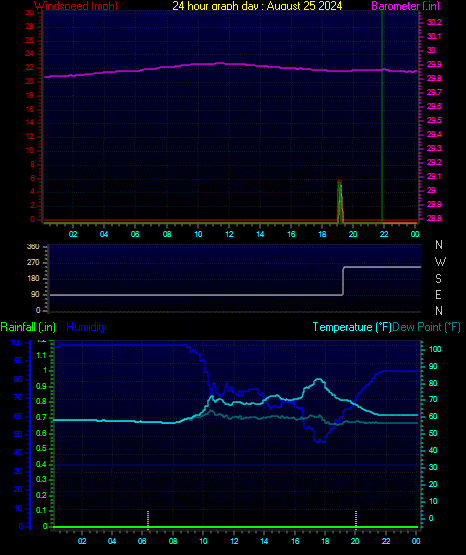466x555 pixels.
Task: Click the 24 hour graph day title
Action: click(257, 5)
